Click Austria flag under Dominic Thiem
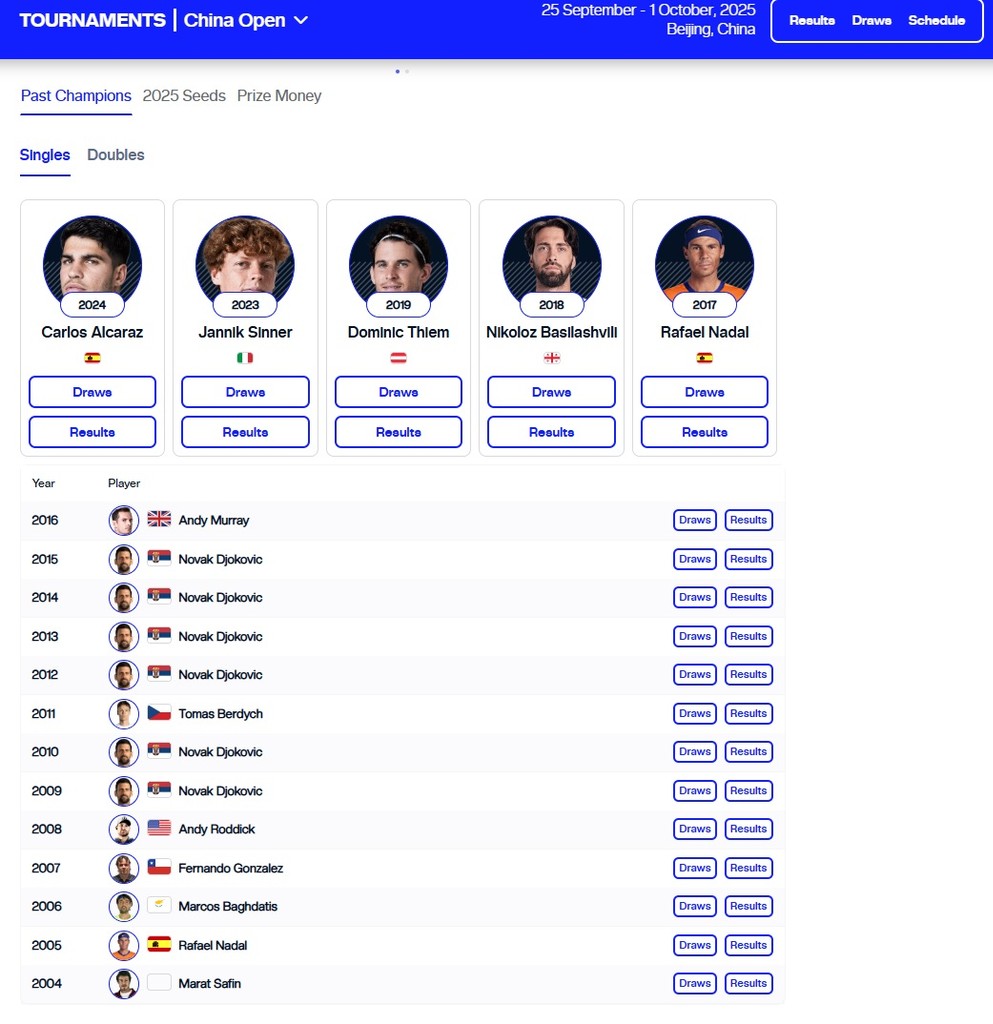The image size is (993, 1024). 398,358
